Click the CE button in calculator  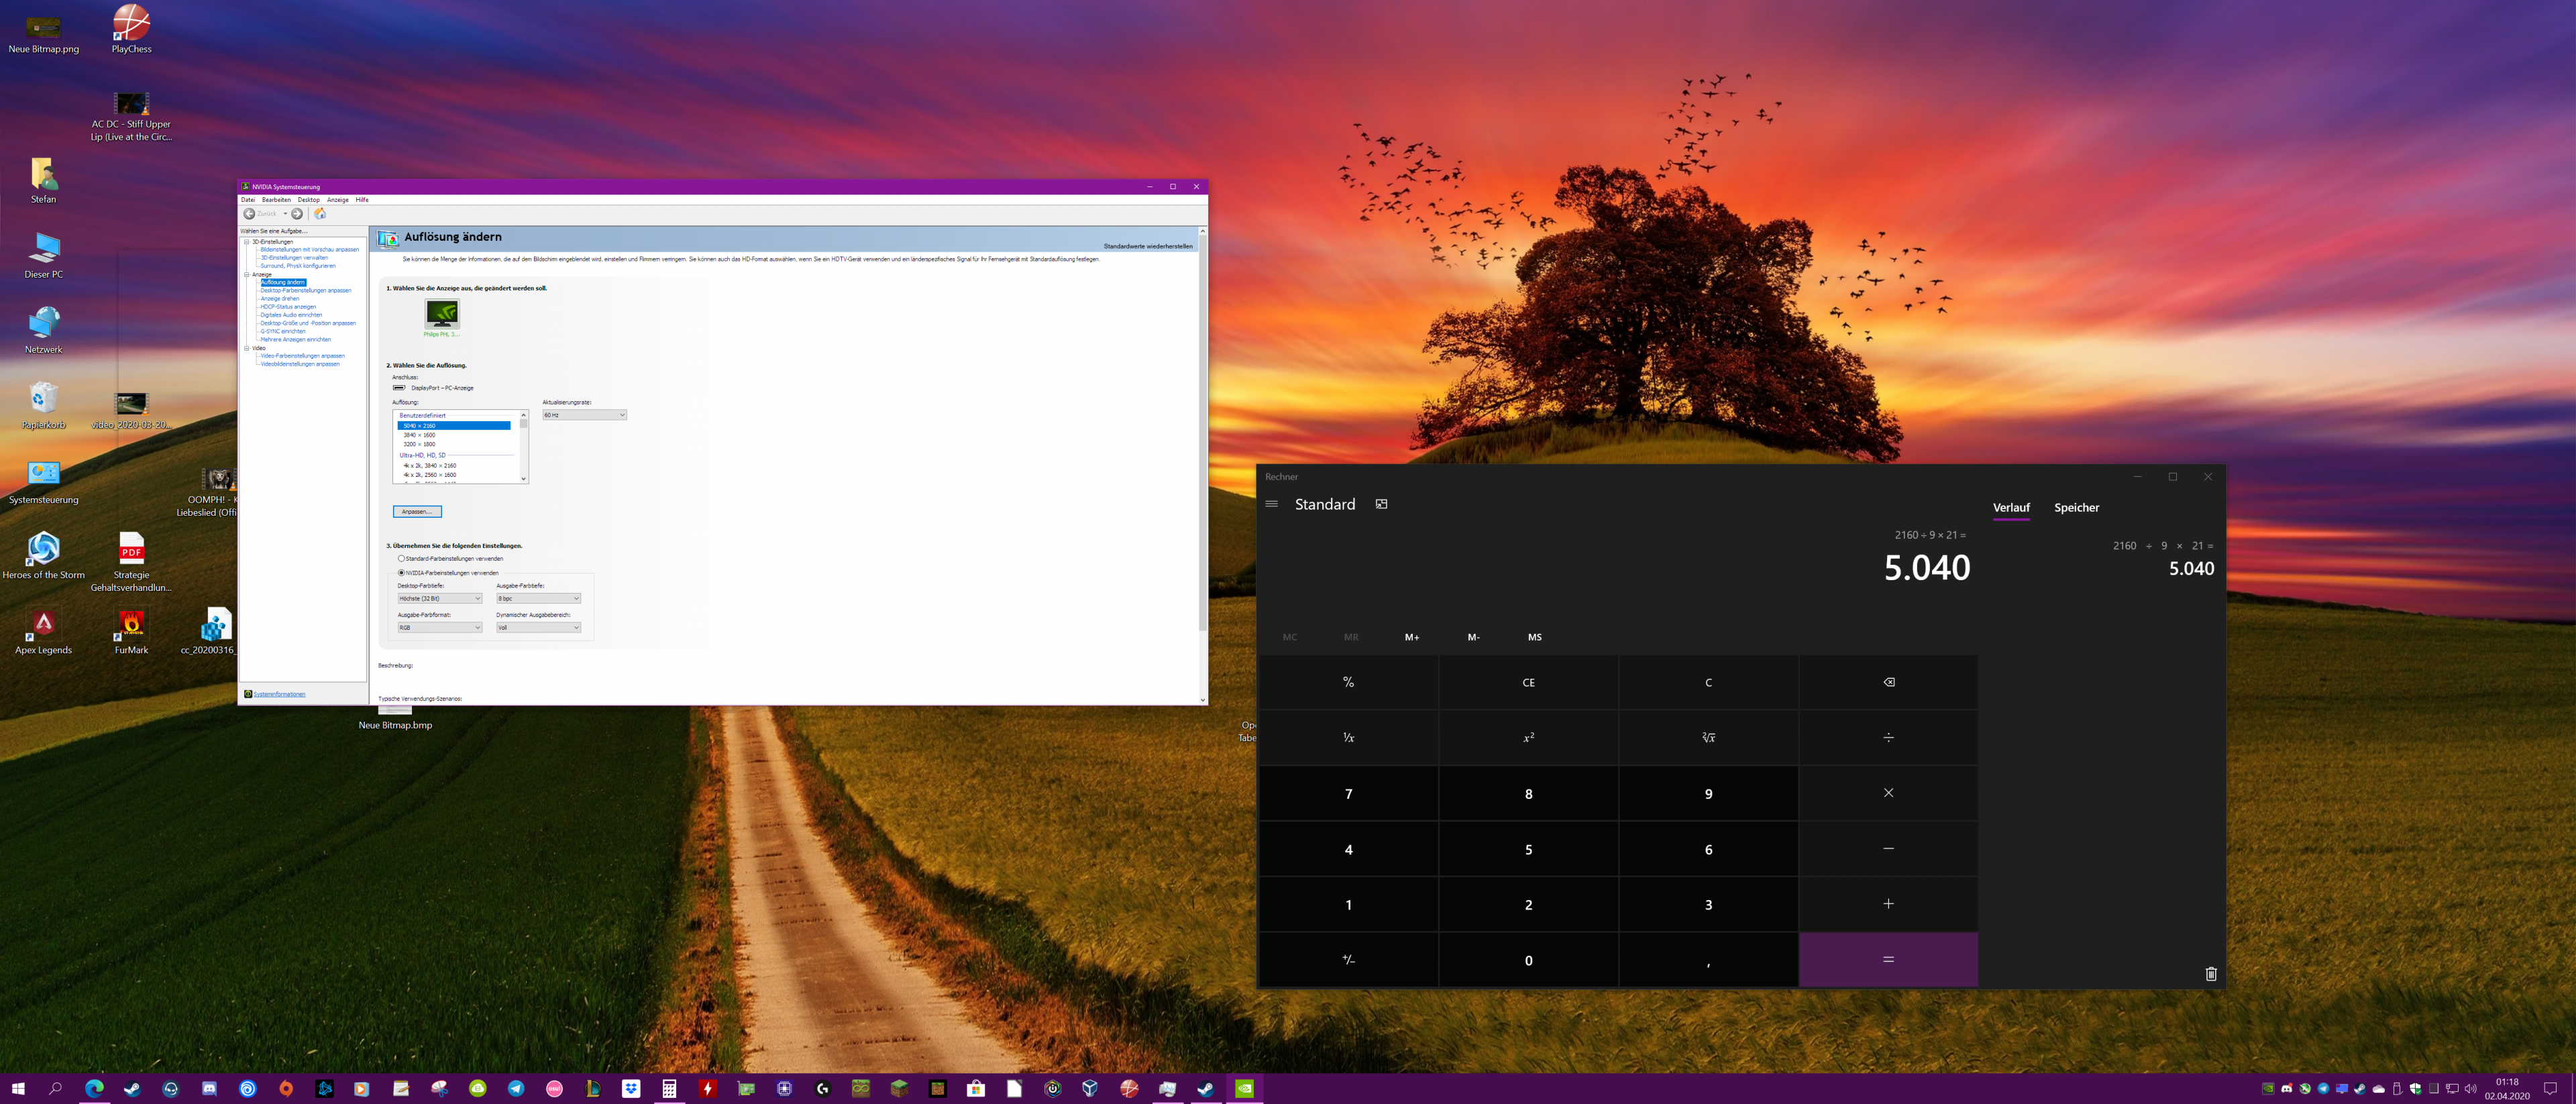pyautogui.click(x=1528, y=682)
